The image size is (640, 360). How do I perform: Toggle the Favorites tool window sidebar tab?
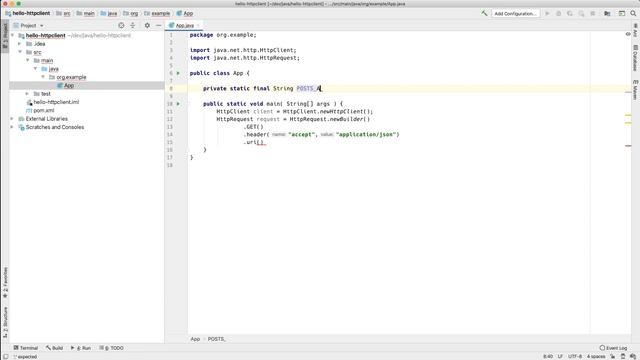click(x=5, y=283)
